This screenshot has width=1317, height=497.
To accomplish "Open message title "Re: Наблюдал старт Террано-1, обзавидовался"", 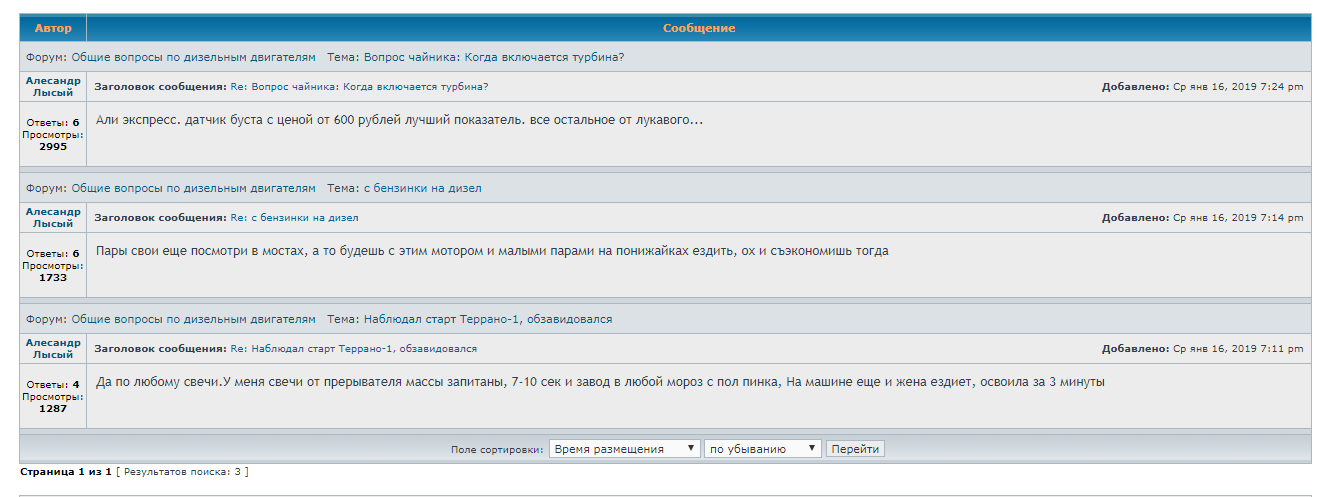I will pos(353,349).
